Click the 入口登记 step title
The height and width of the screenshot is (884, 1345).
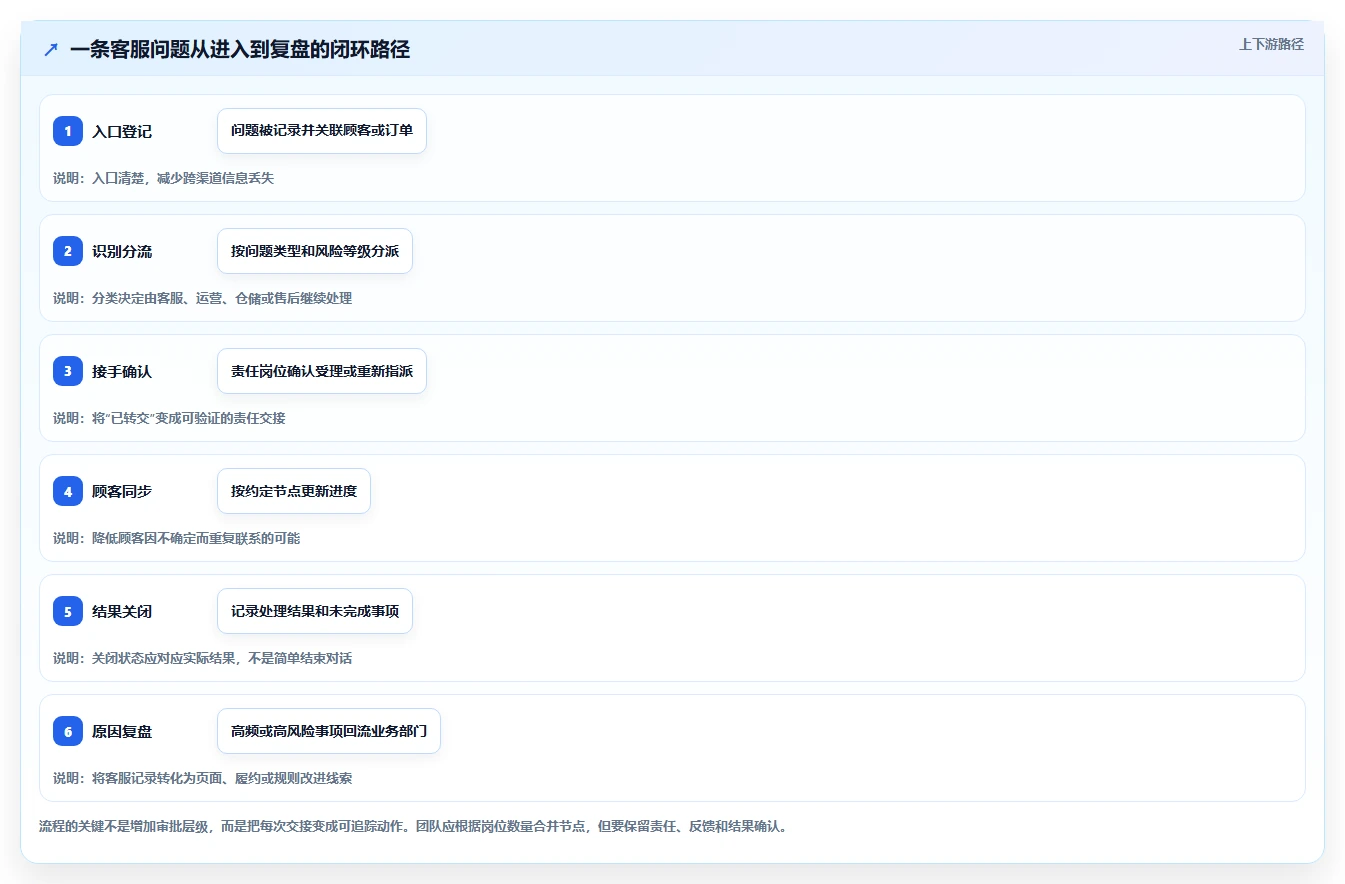point(122,131)
